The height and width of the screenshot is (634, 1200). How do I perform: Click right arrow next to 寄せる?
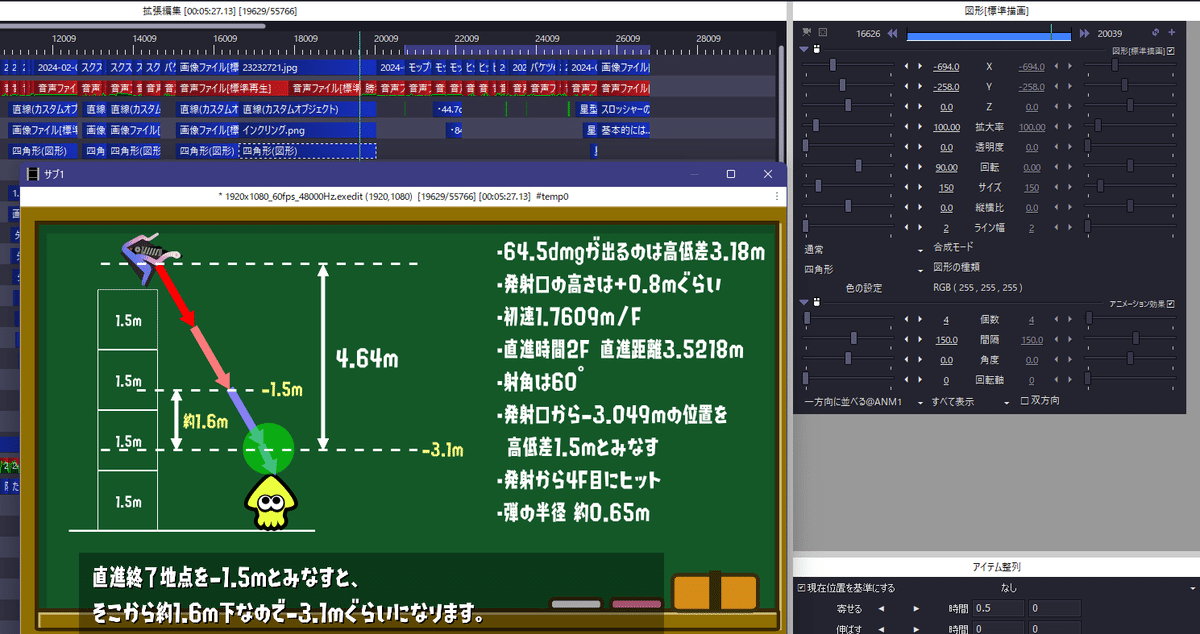point(916,608)
